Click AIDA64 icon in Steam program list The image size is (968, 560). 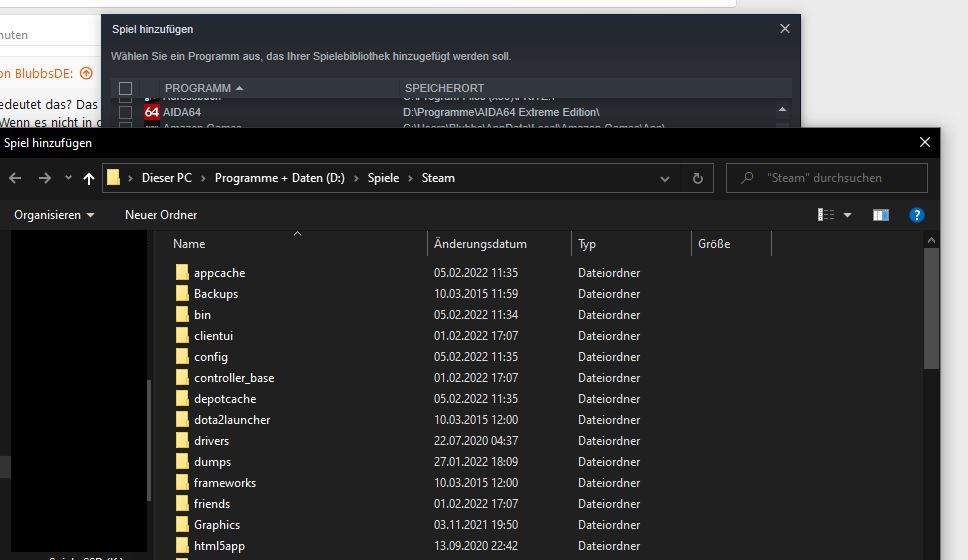[x=152, y=112]
